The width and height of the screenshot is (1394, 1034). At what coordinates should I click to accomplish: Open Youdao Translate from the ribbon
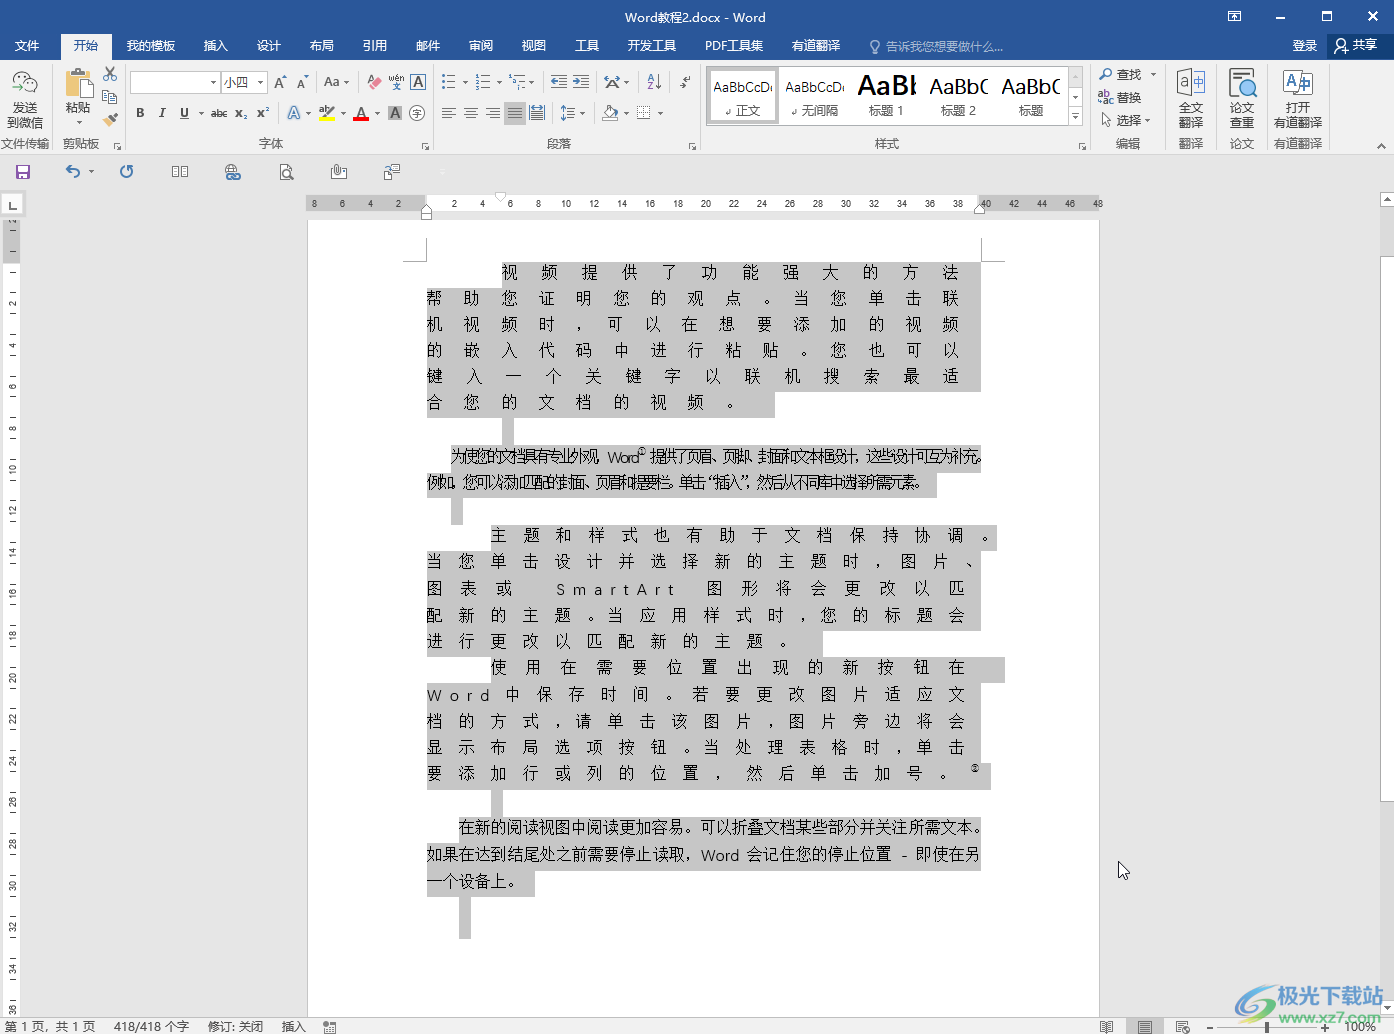point(1298,98)
